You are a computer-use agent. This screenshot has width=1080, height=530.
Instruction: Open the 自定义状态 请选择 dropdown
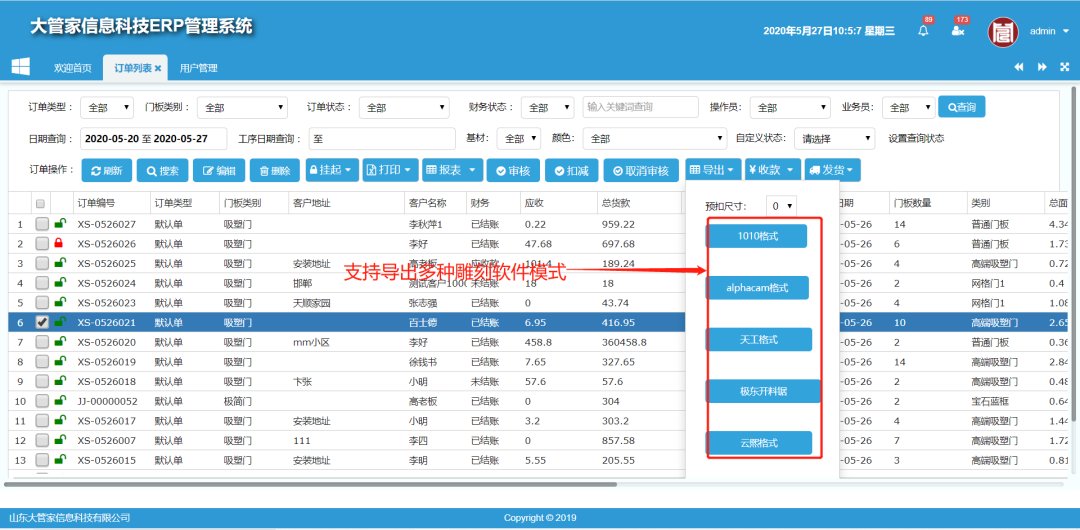pyautogui.click(x=837, y=139)
